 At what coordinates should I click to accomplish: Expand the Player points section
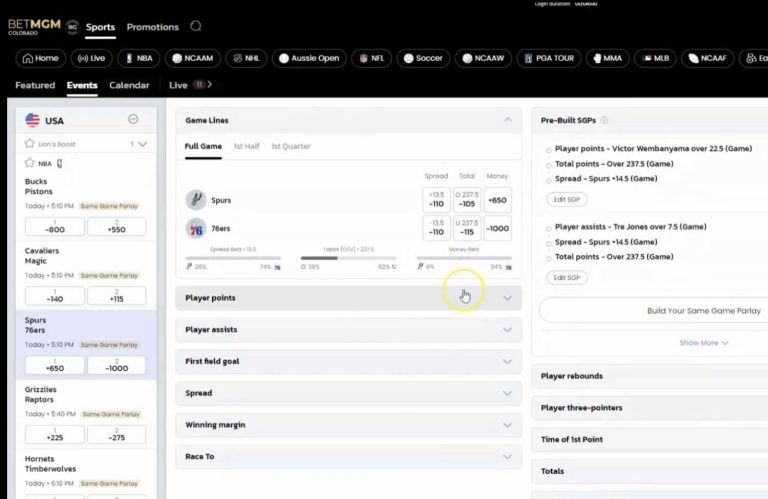[348, 298]
